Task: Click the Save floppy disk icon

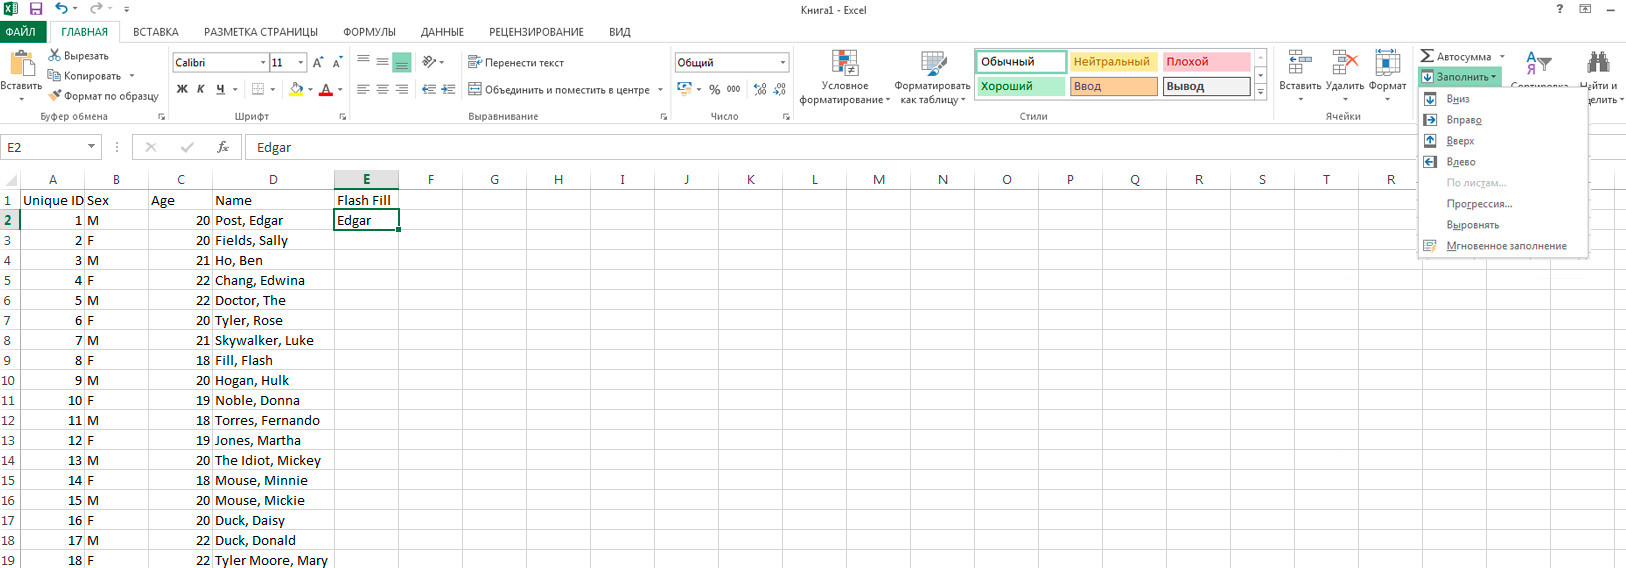Action: (x=36, y=9)
